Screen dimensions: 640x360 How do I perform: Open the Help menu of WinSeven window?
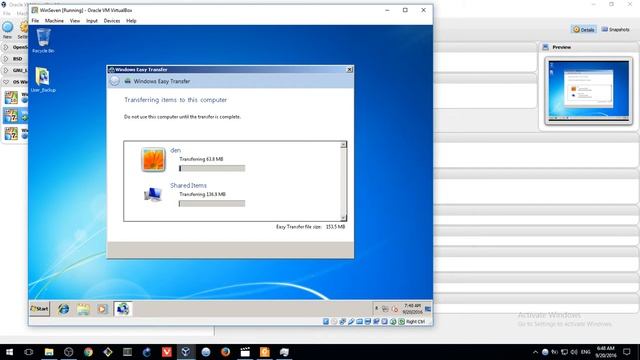tap(131, 21)
